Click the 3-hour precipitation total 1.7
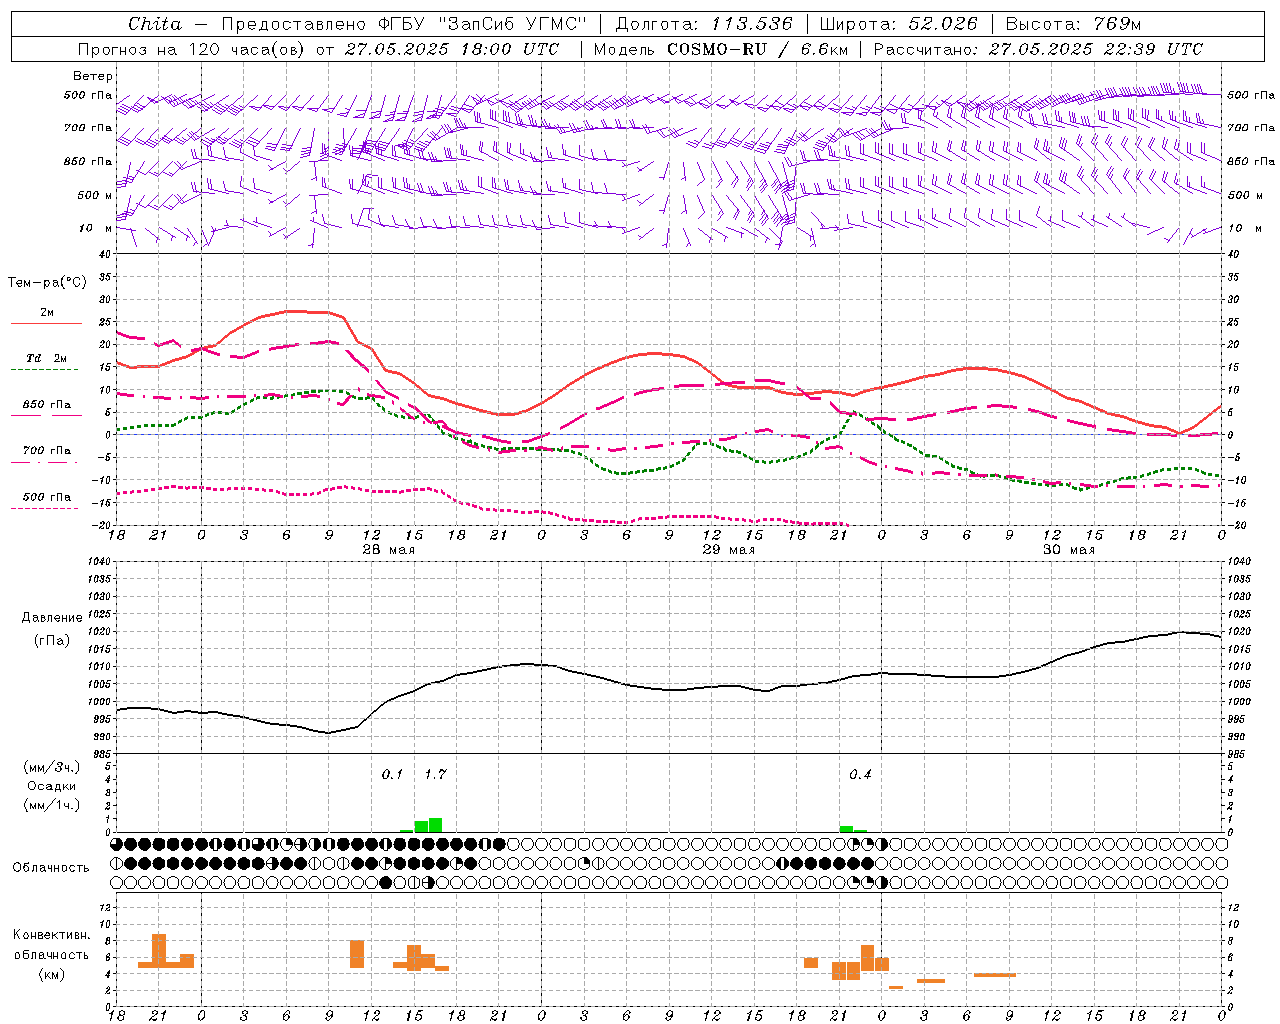This screenshot has width=1280, height=1024. pyautogui.click(x=435, y=774)
